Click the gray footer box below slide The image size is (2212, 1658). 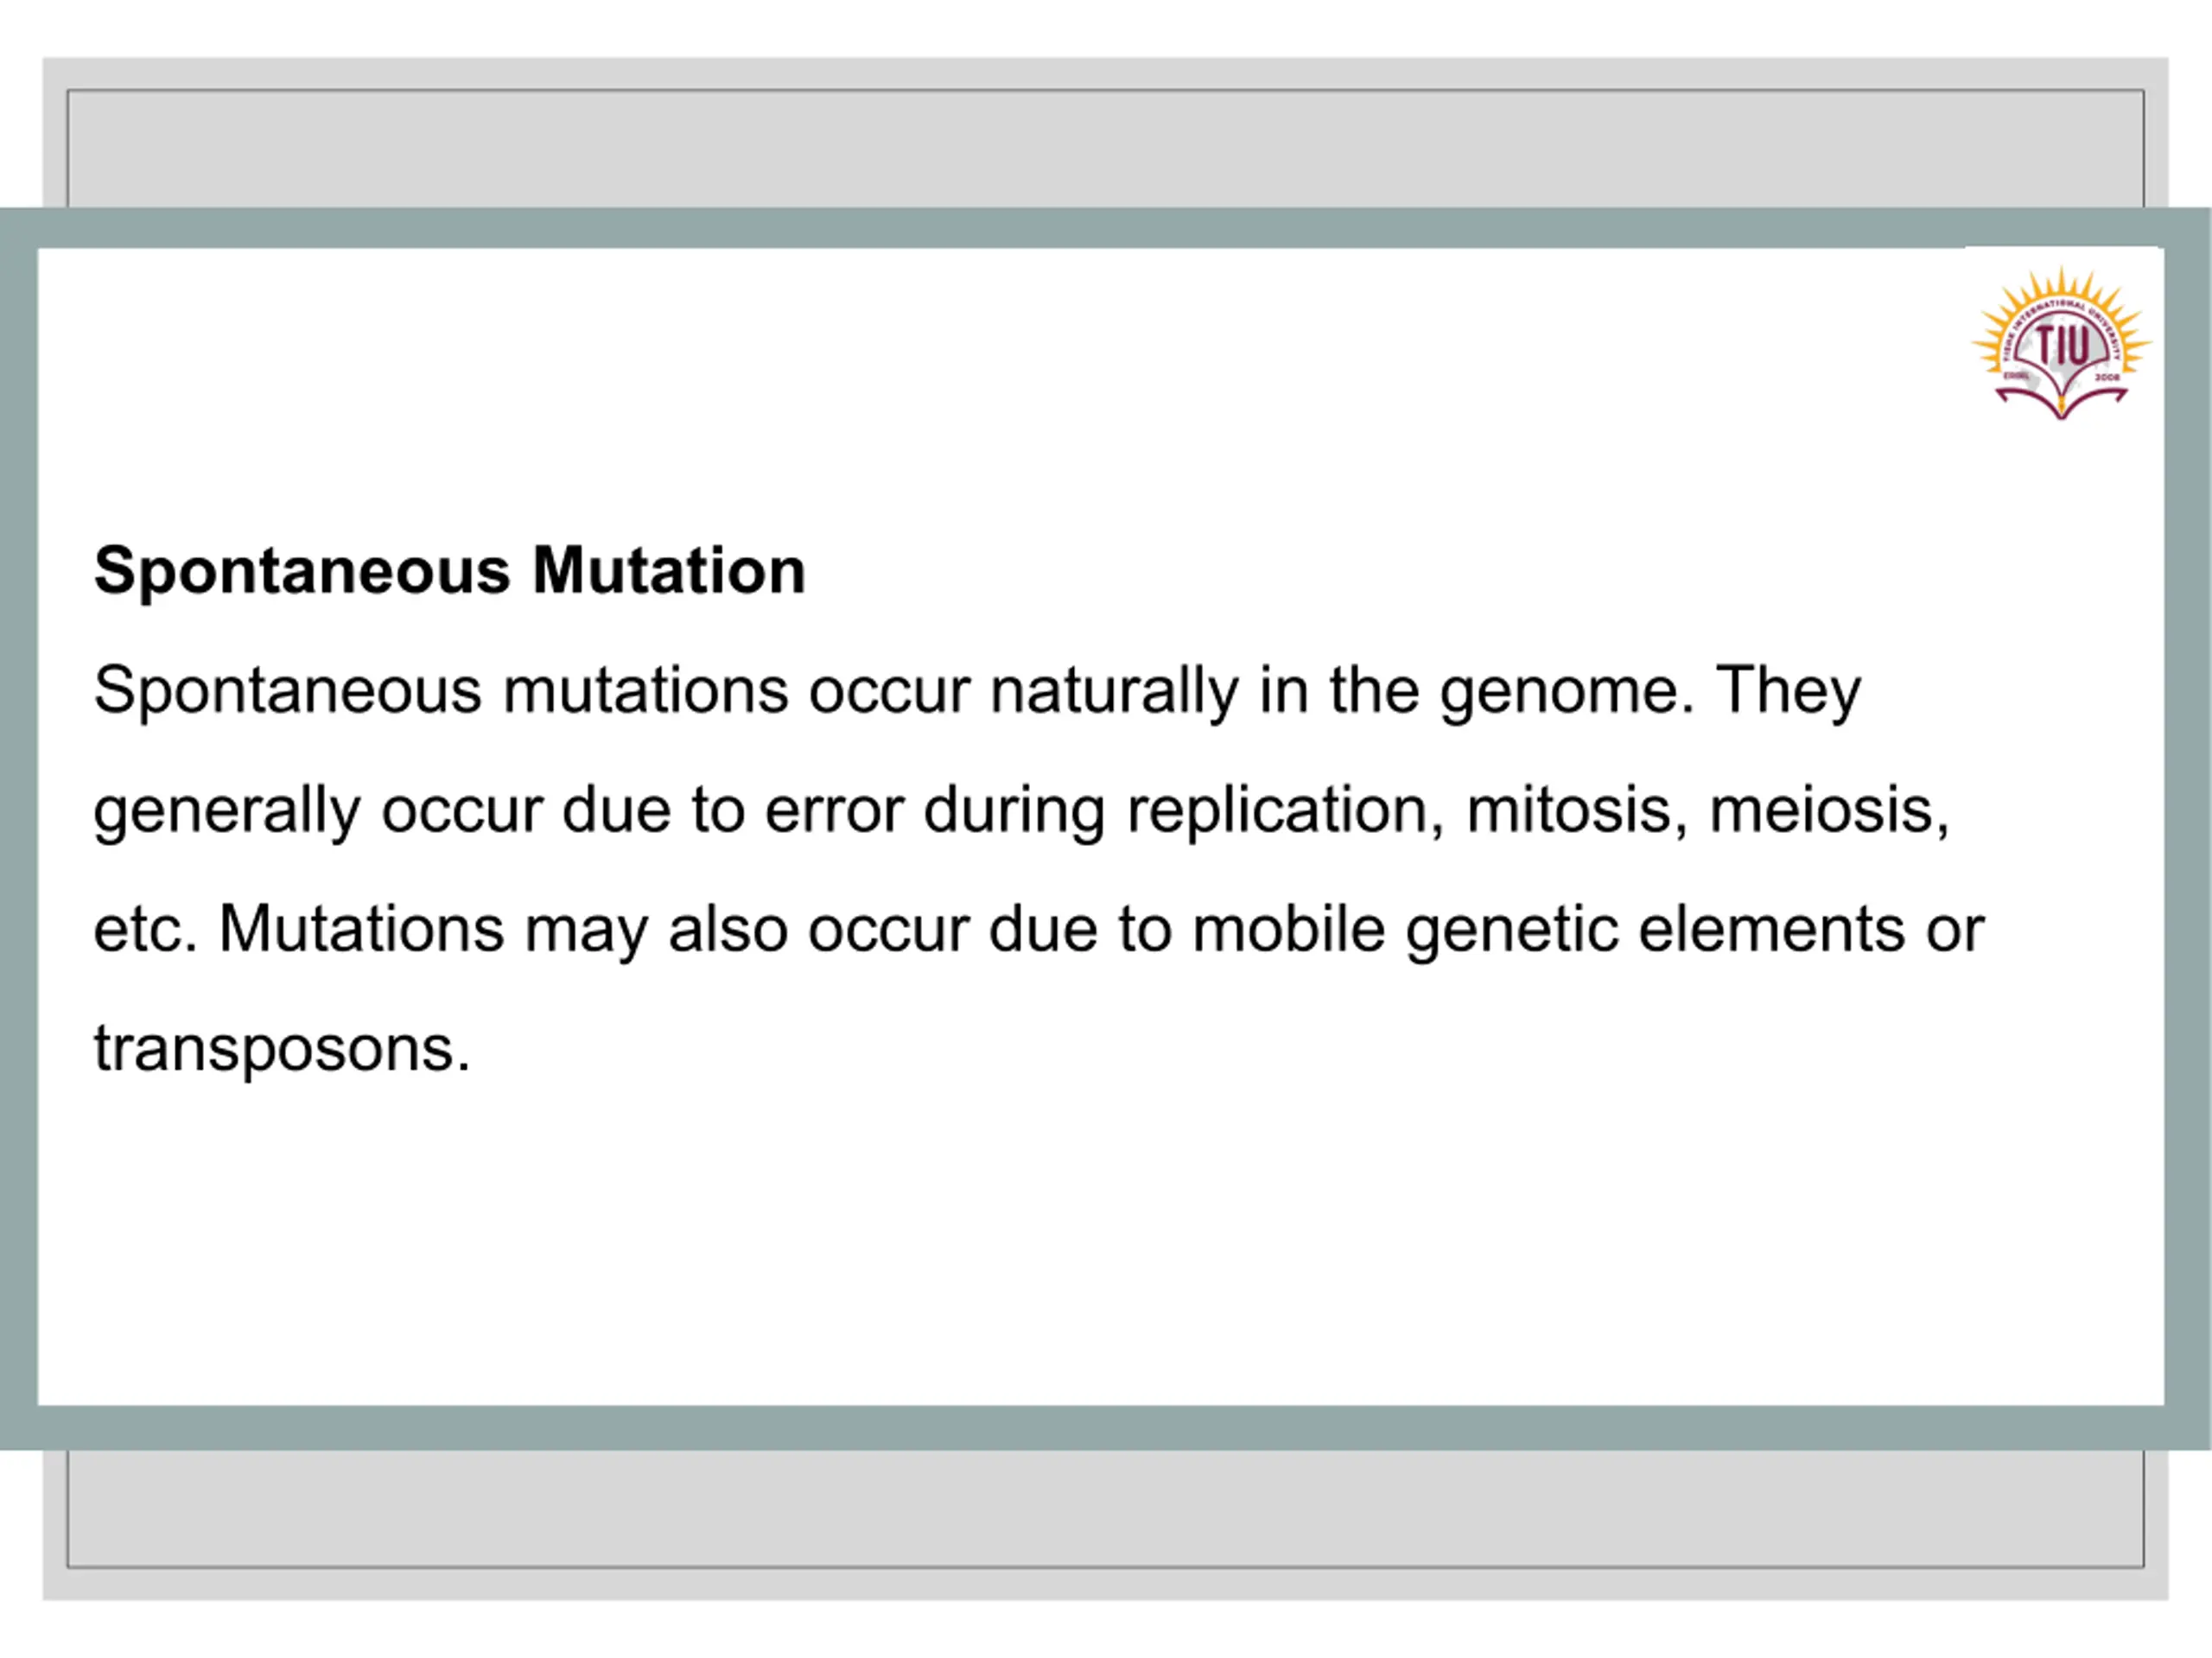pos(1105,1508)
